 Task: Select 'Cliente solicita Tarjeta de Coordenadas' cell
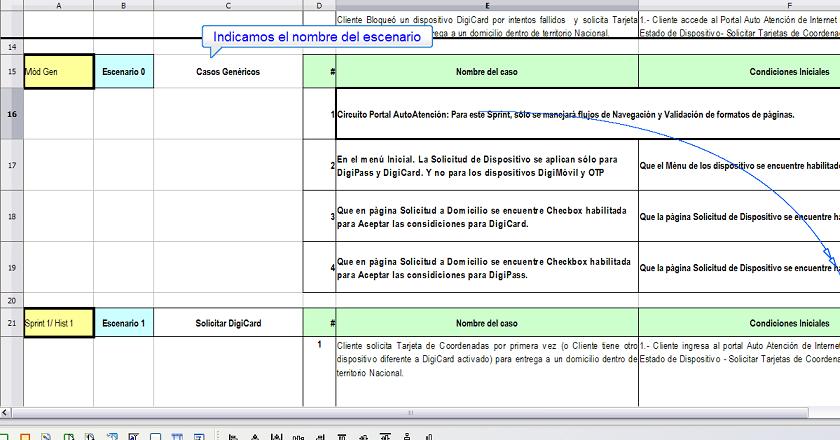pyautogui.click(x=487, y=371)
